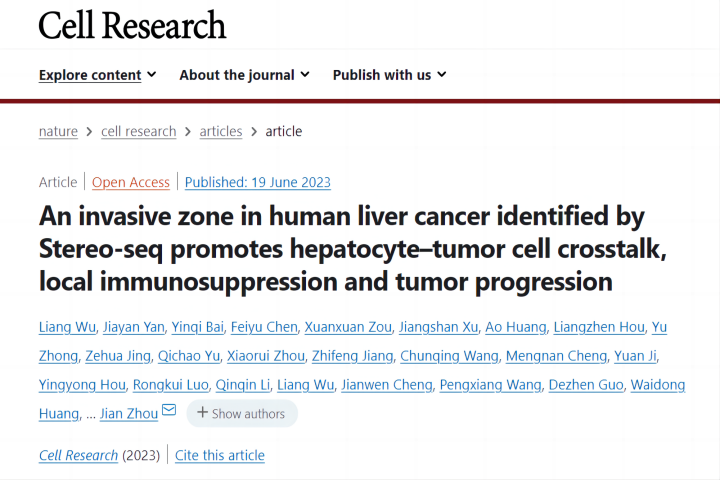Open the About the journal dropdown
The height and width of the screenshot is (480, 720).
244,75
